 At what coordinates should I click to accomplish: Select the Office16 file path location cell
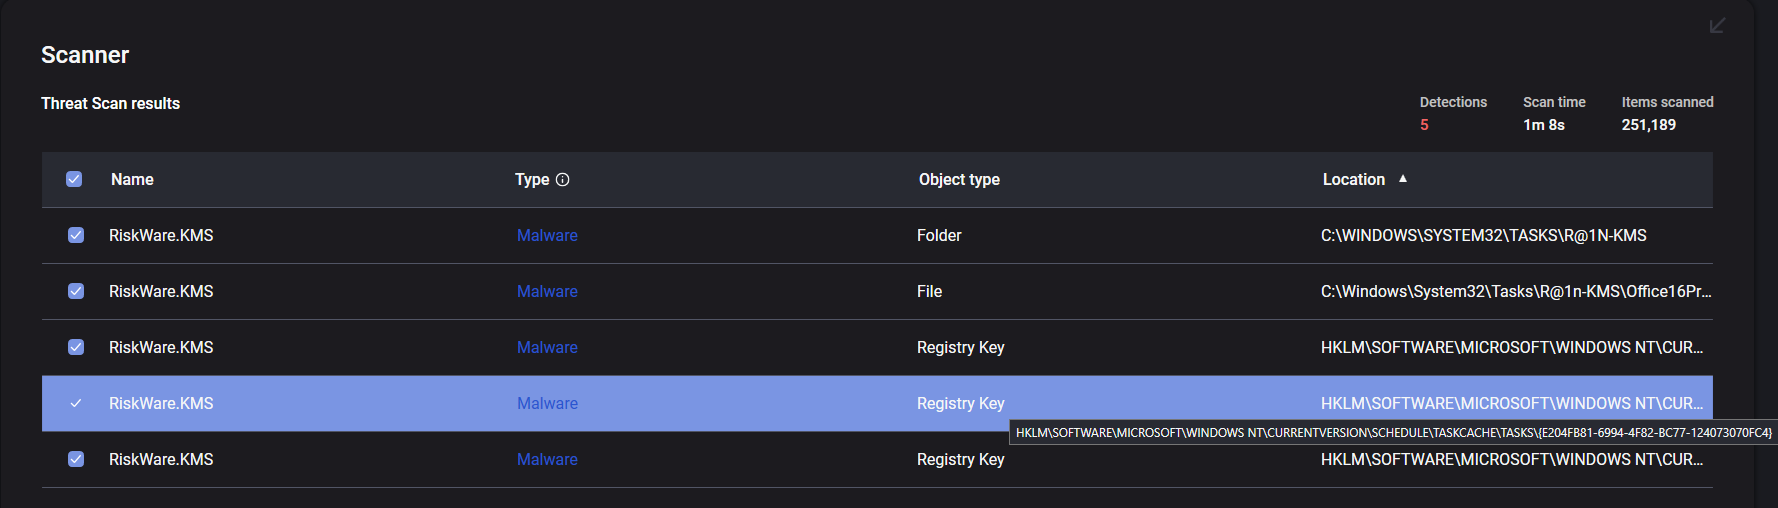(x=1515, y=292)
